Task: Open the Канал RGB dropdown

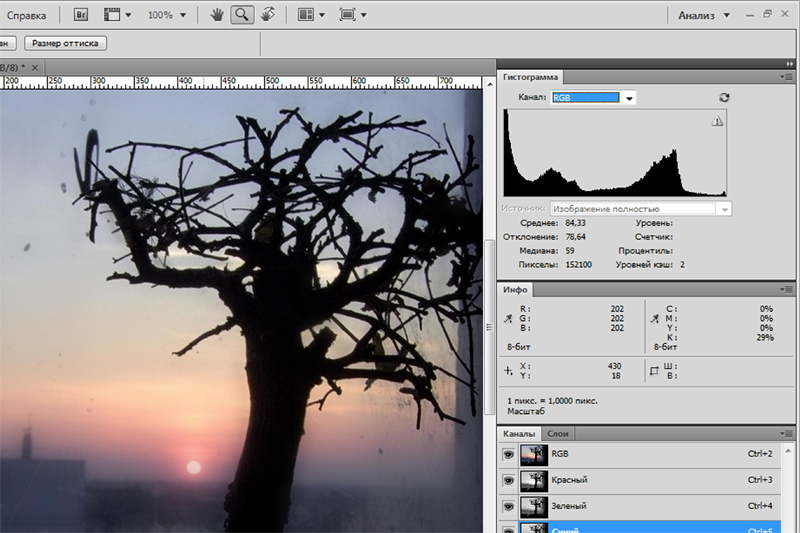Action: (x=629, y=98)
